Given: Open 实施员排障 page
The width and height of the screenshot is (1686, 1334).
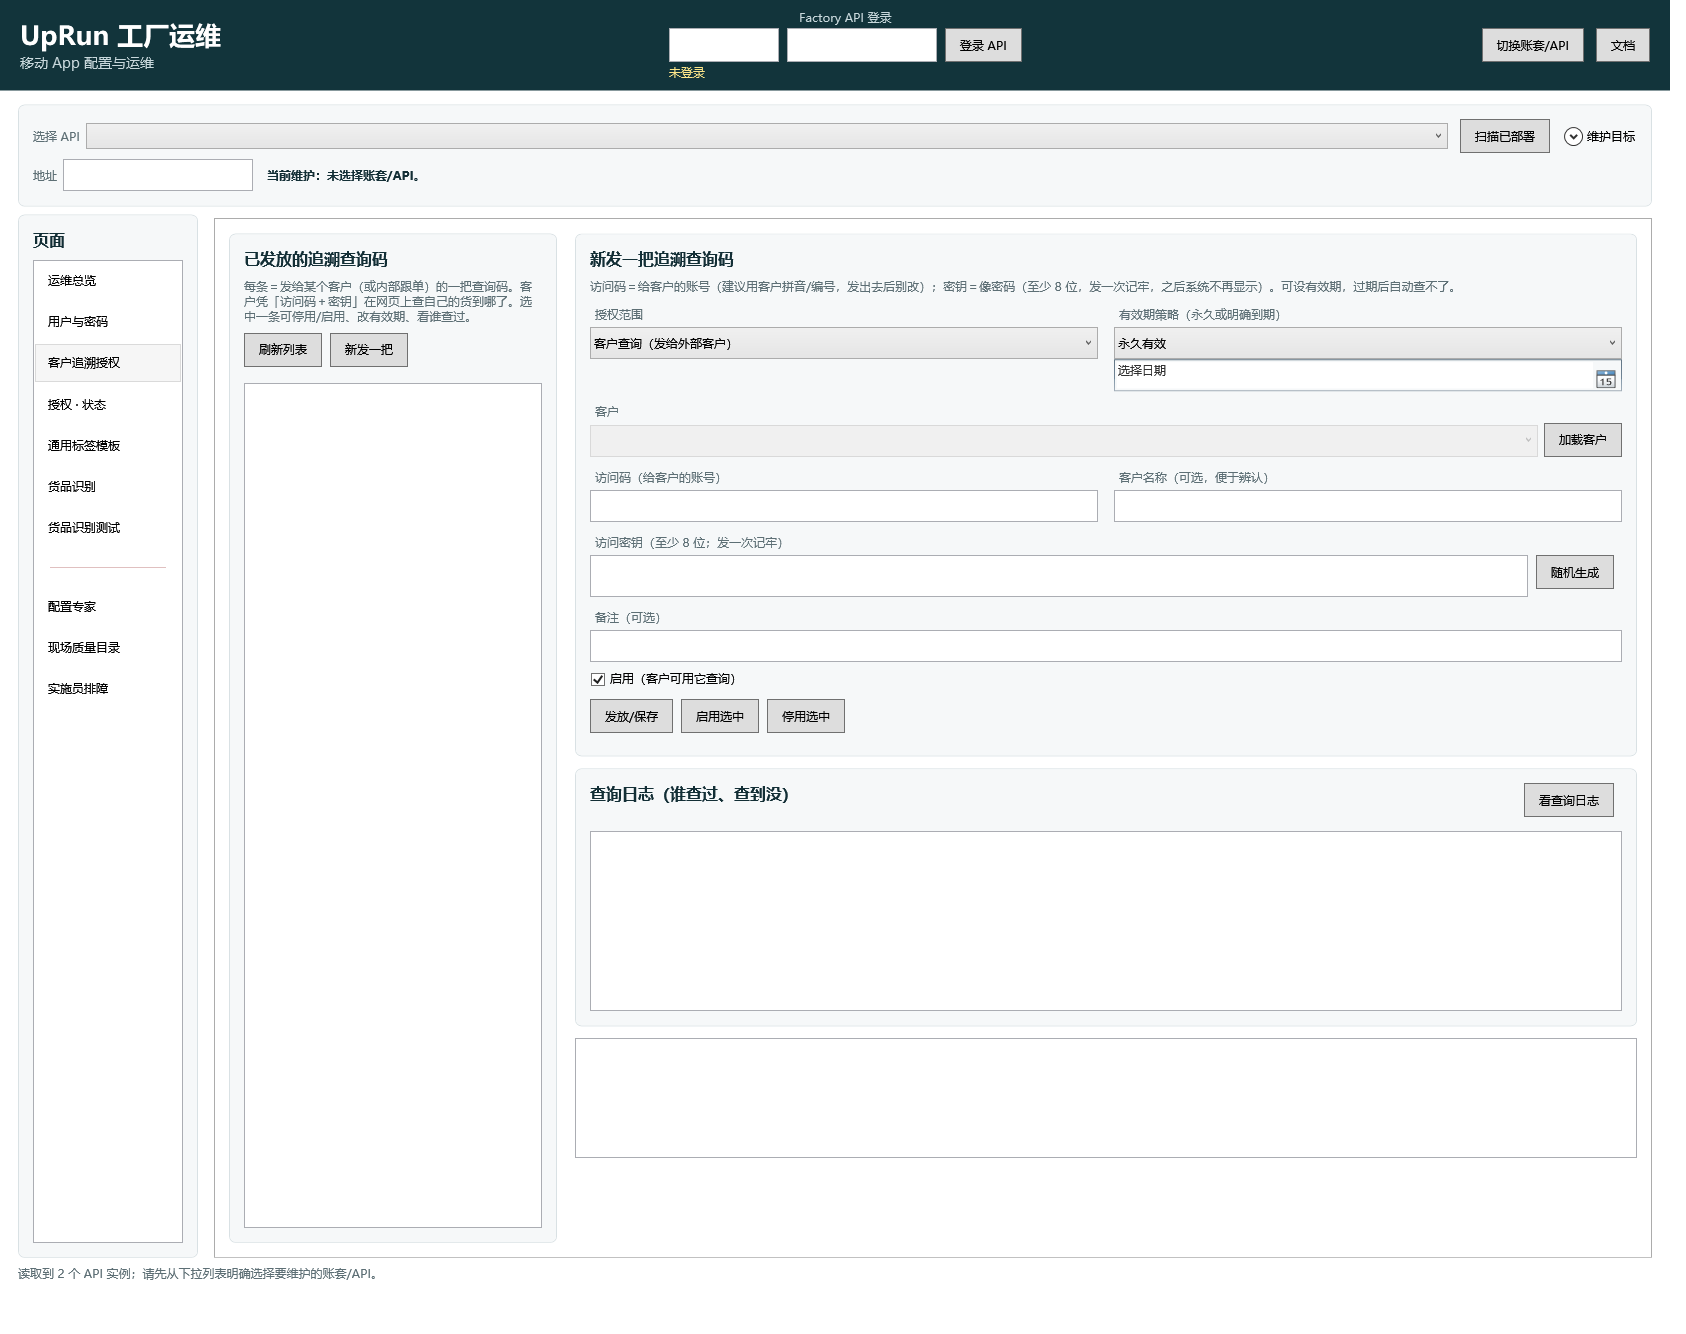Looking at the screenshot, I should [108, 689].
